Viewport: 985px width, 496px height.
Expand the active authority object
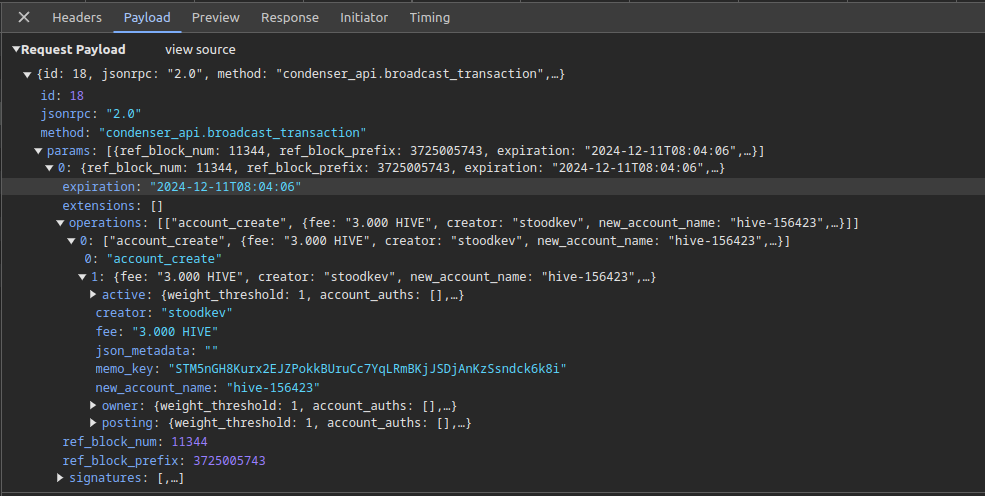pos(94,295)
